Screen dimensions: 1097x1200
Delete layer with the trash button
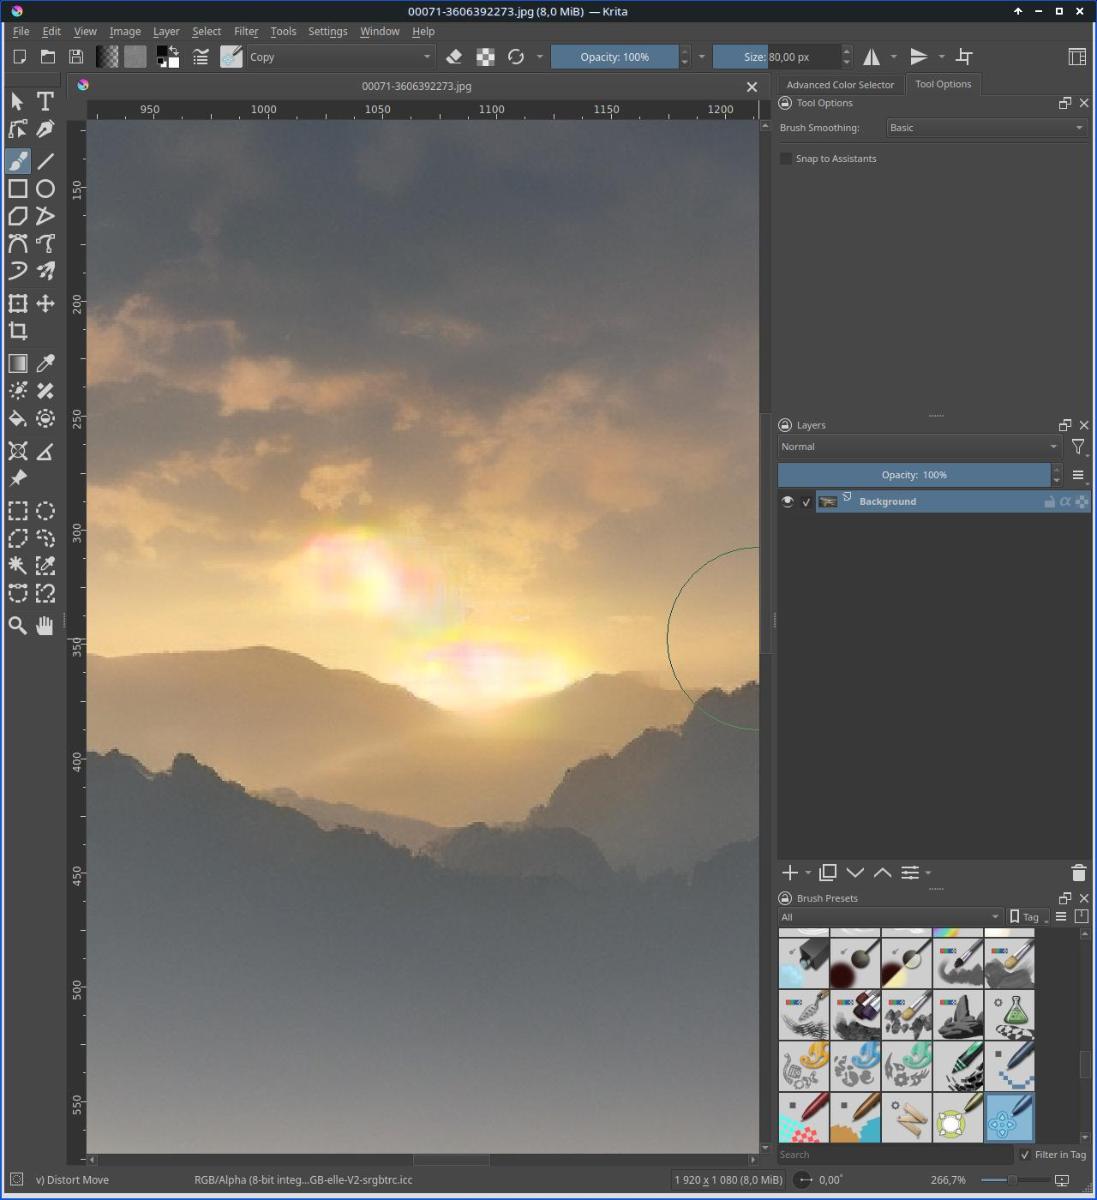coord(1078,873)
